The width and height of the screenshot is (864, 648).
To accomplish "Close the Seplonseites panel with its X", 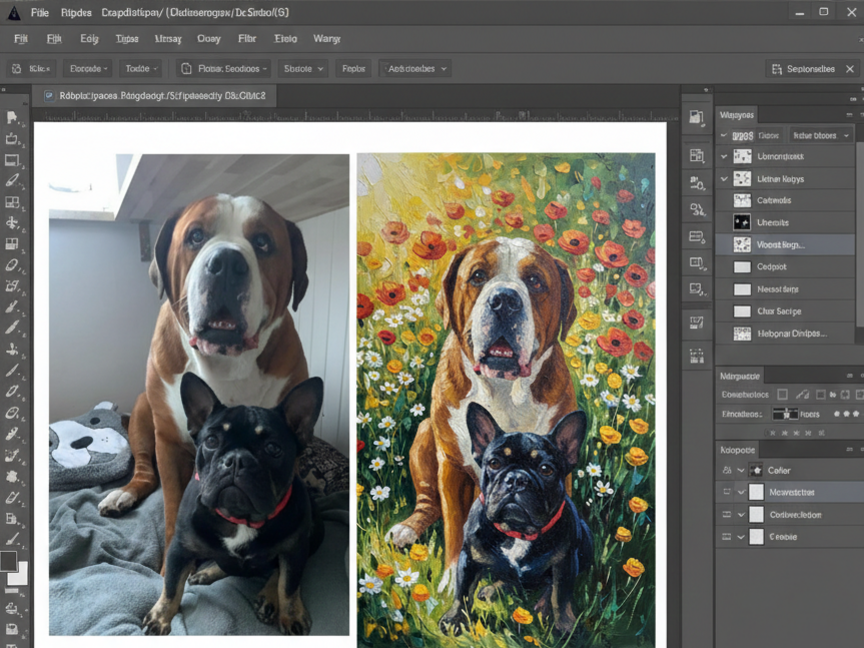I will (x=850, y=69).
